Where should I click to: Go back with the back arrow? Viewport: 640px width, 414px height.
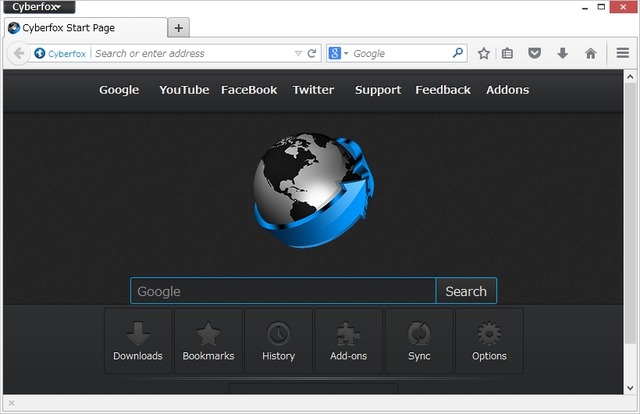[18, 53]
